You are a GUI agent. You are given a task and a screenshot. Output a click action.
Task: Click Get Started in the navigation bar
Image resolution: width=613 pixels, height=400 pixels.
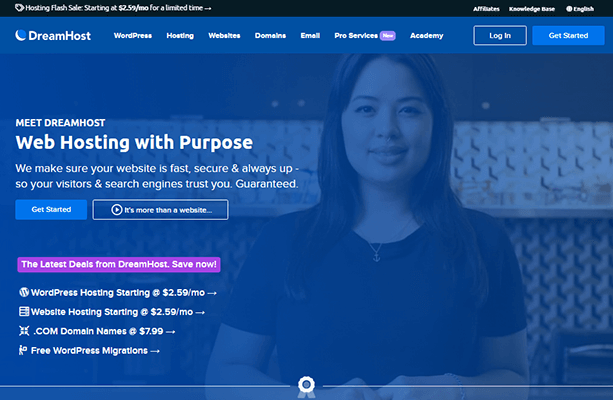click(568, 36)
